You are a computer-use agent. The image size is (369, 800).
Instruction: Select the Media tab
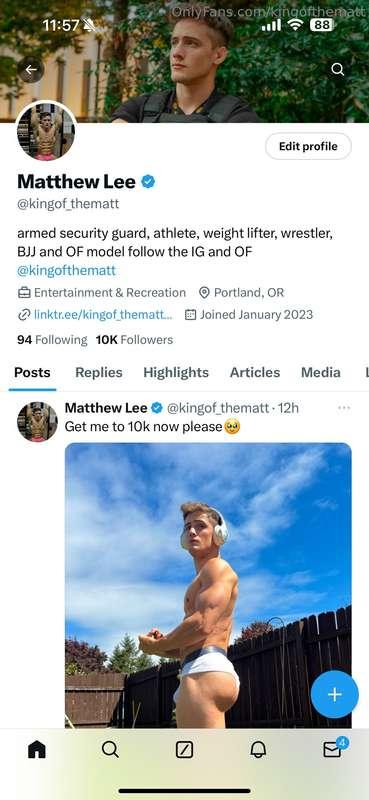coord(321,372)
